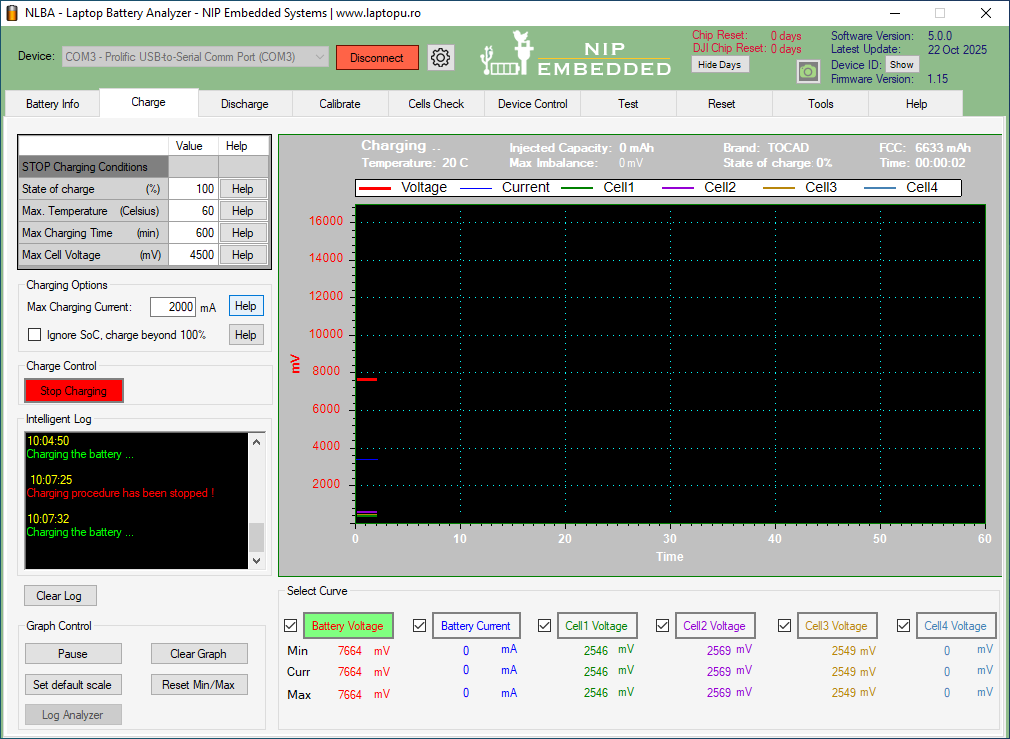Toggle the Battery Voltage curve checkbox
The height and width of the screenshot is (739, 1010).
(x=291, y=626)
